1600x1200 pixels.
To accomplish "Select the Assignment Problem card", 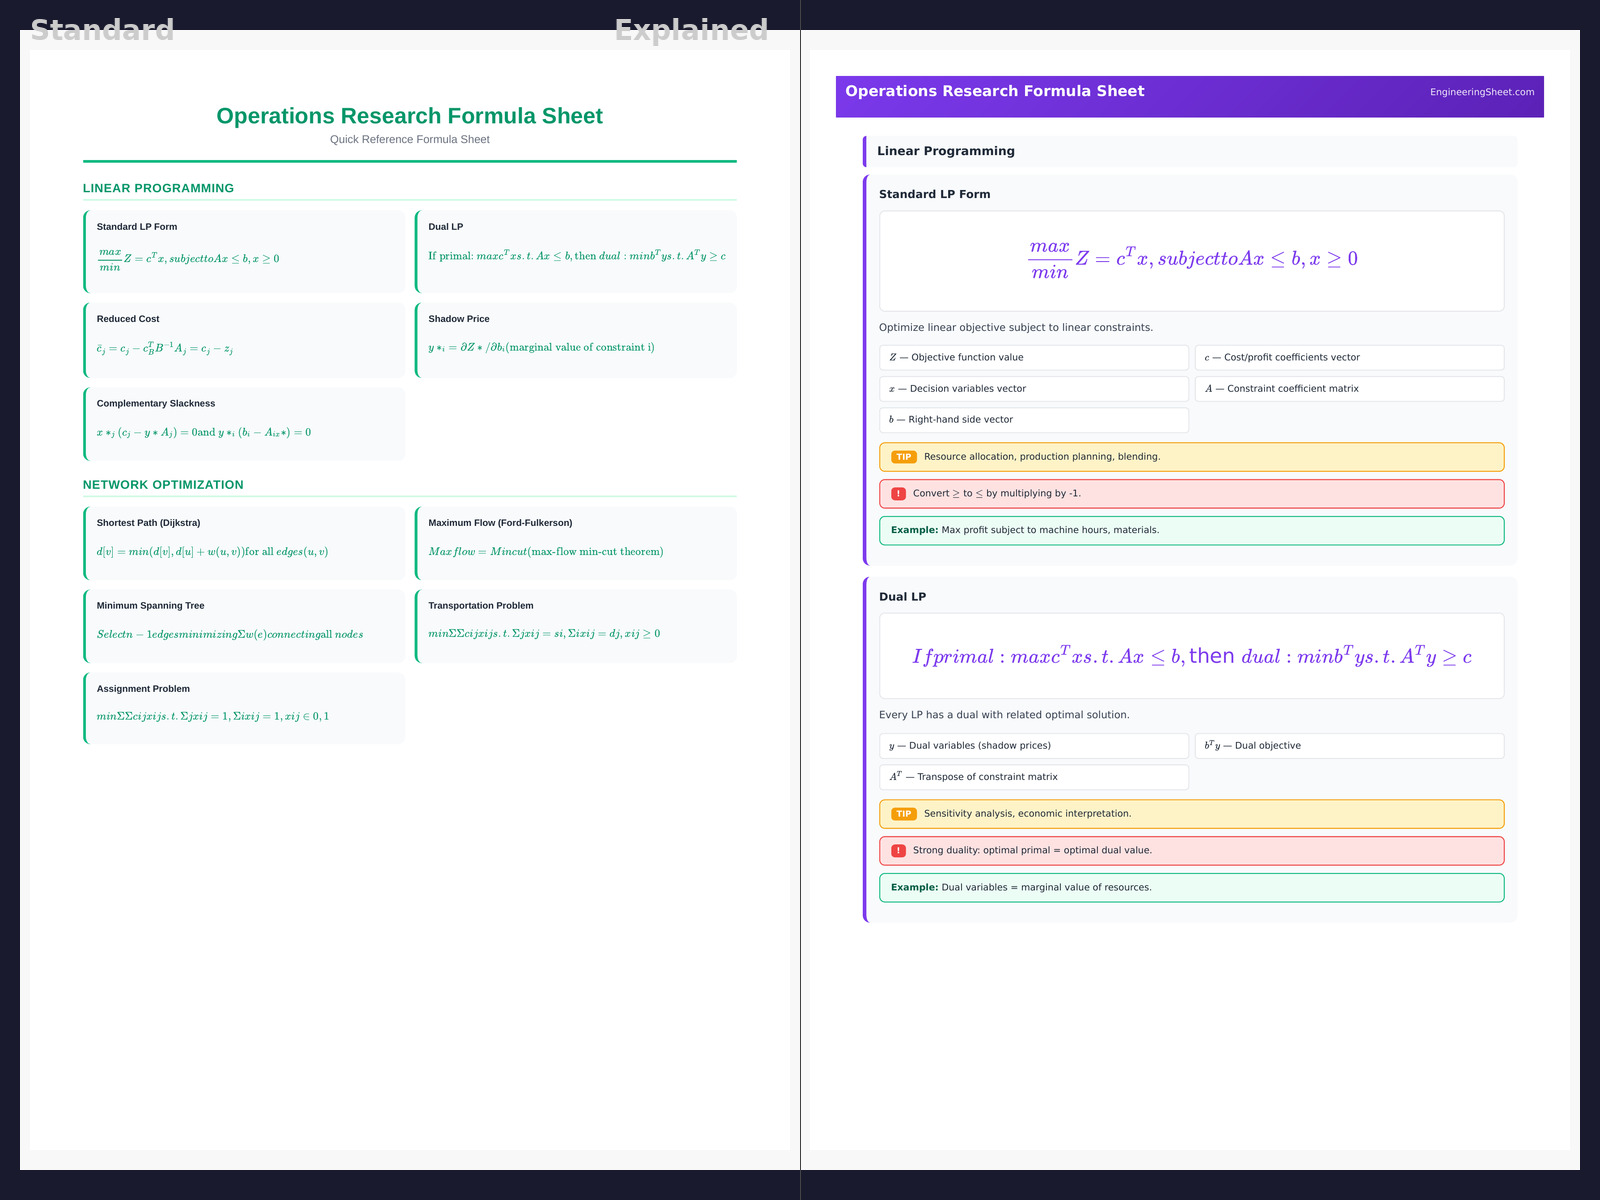I will (x=245, y=708).
